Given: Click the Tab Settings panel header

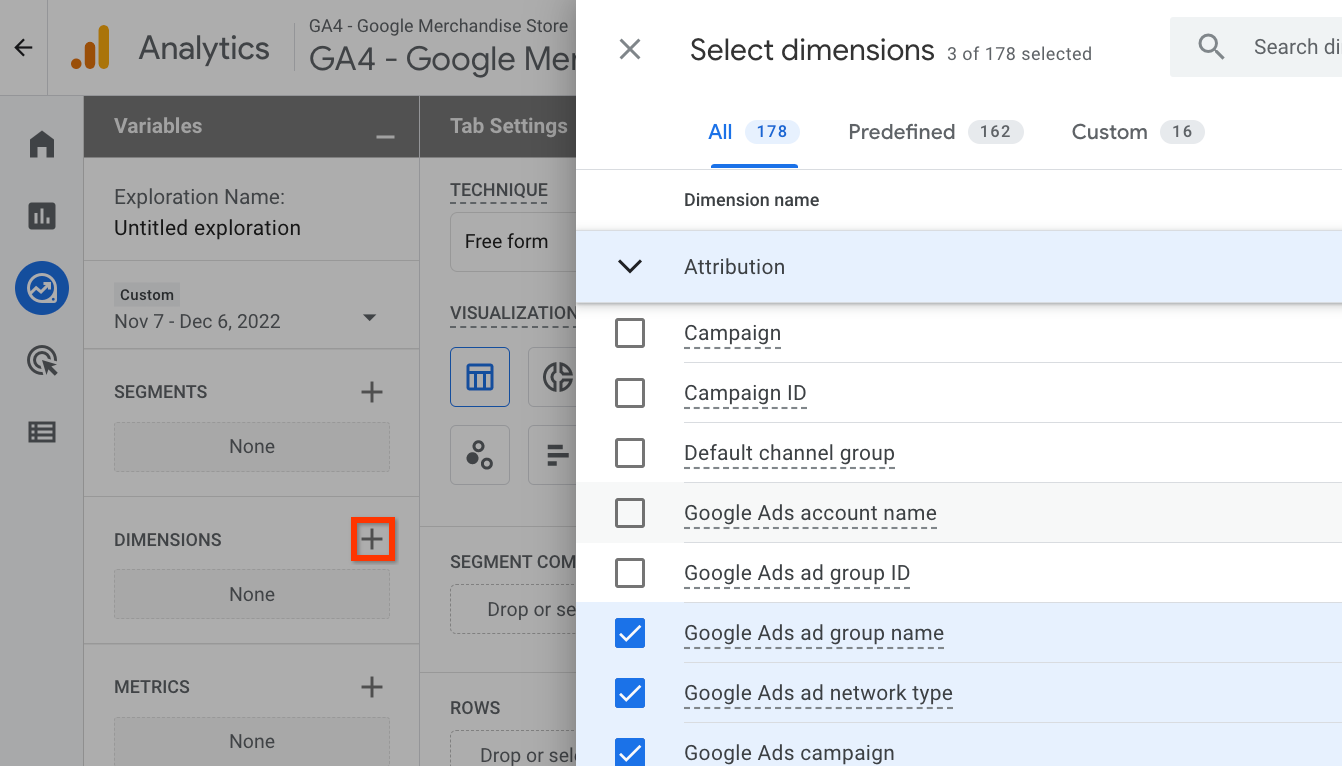Looking at the screenshot, I should coord(508,126).
